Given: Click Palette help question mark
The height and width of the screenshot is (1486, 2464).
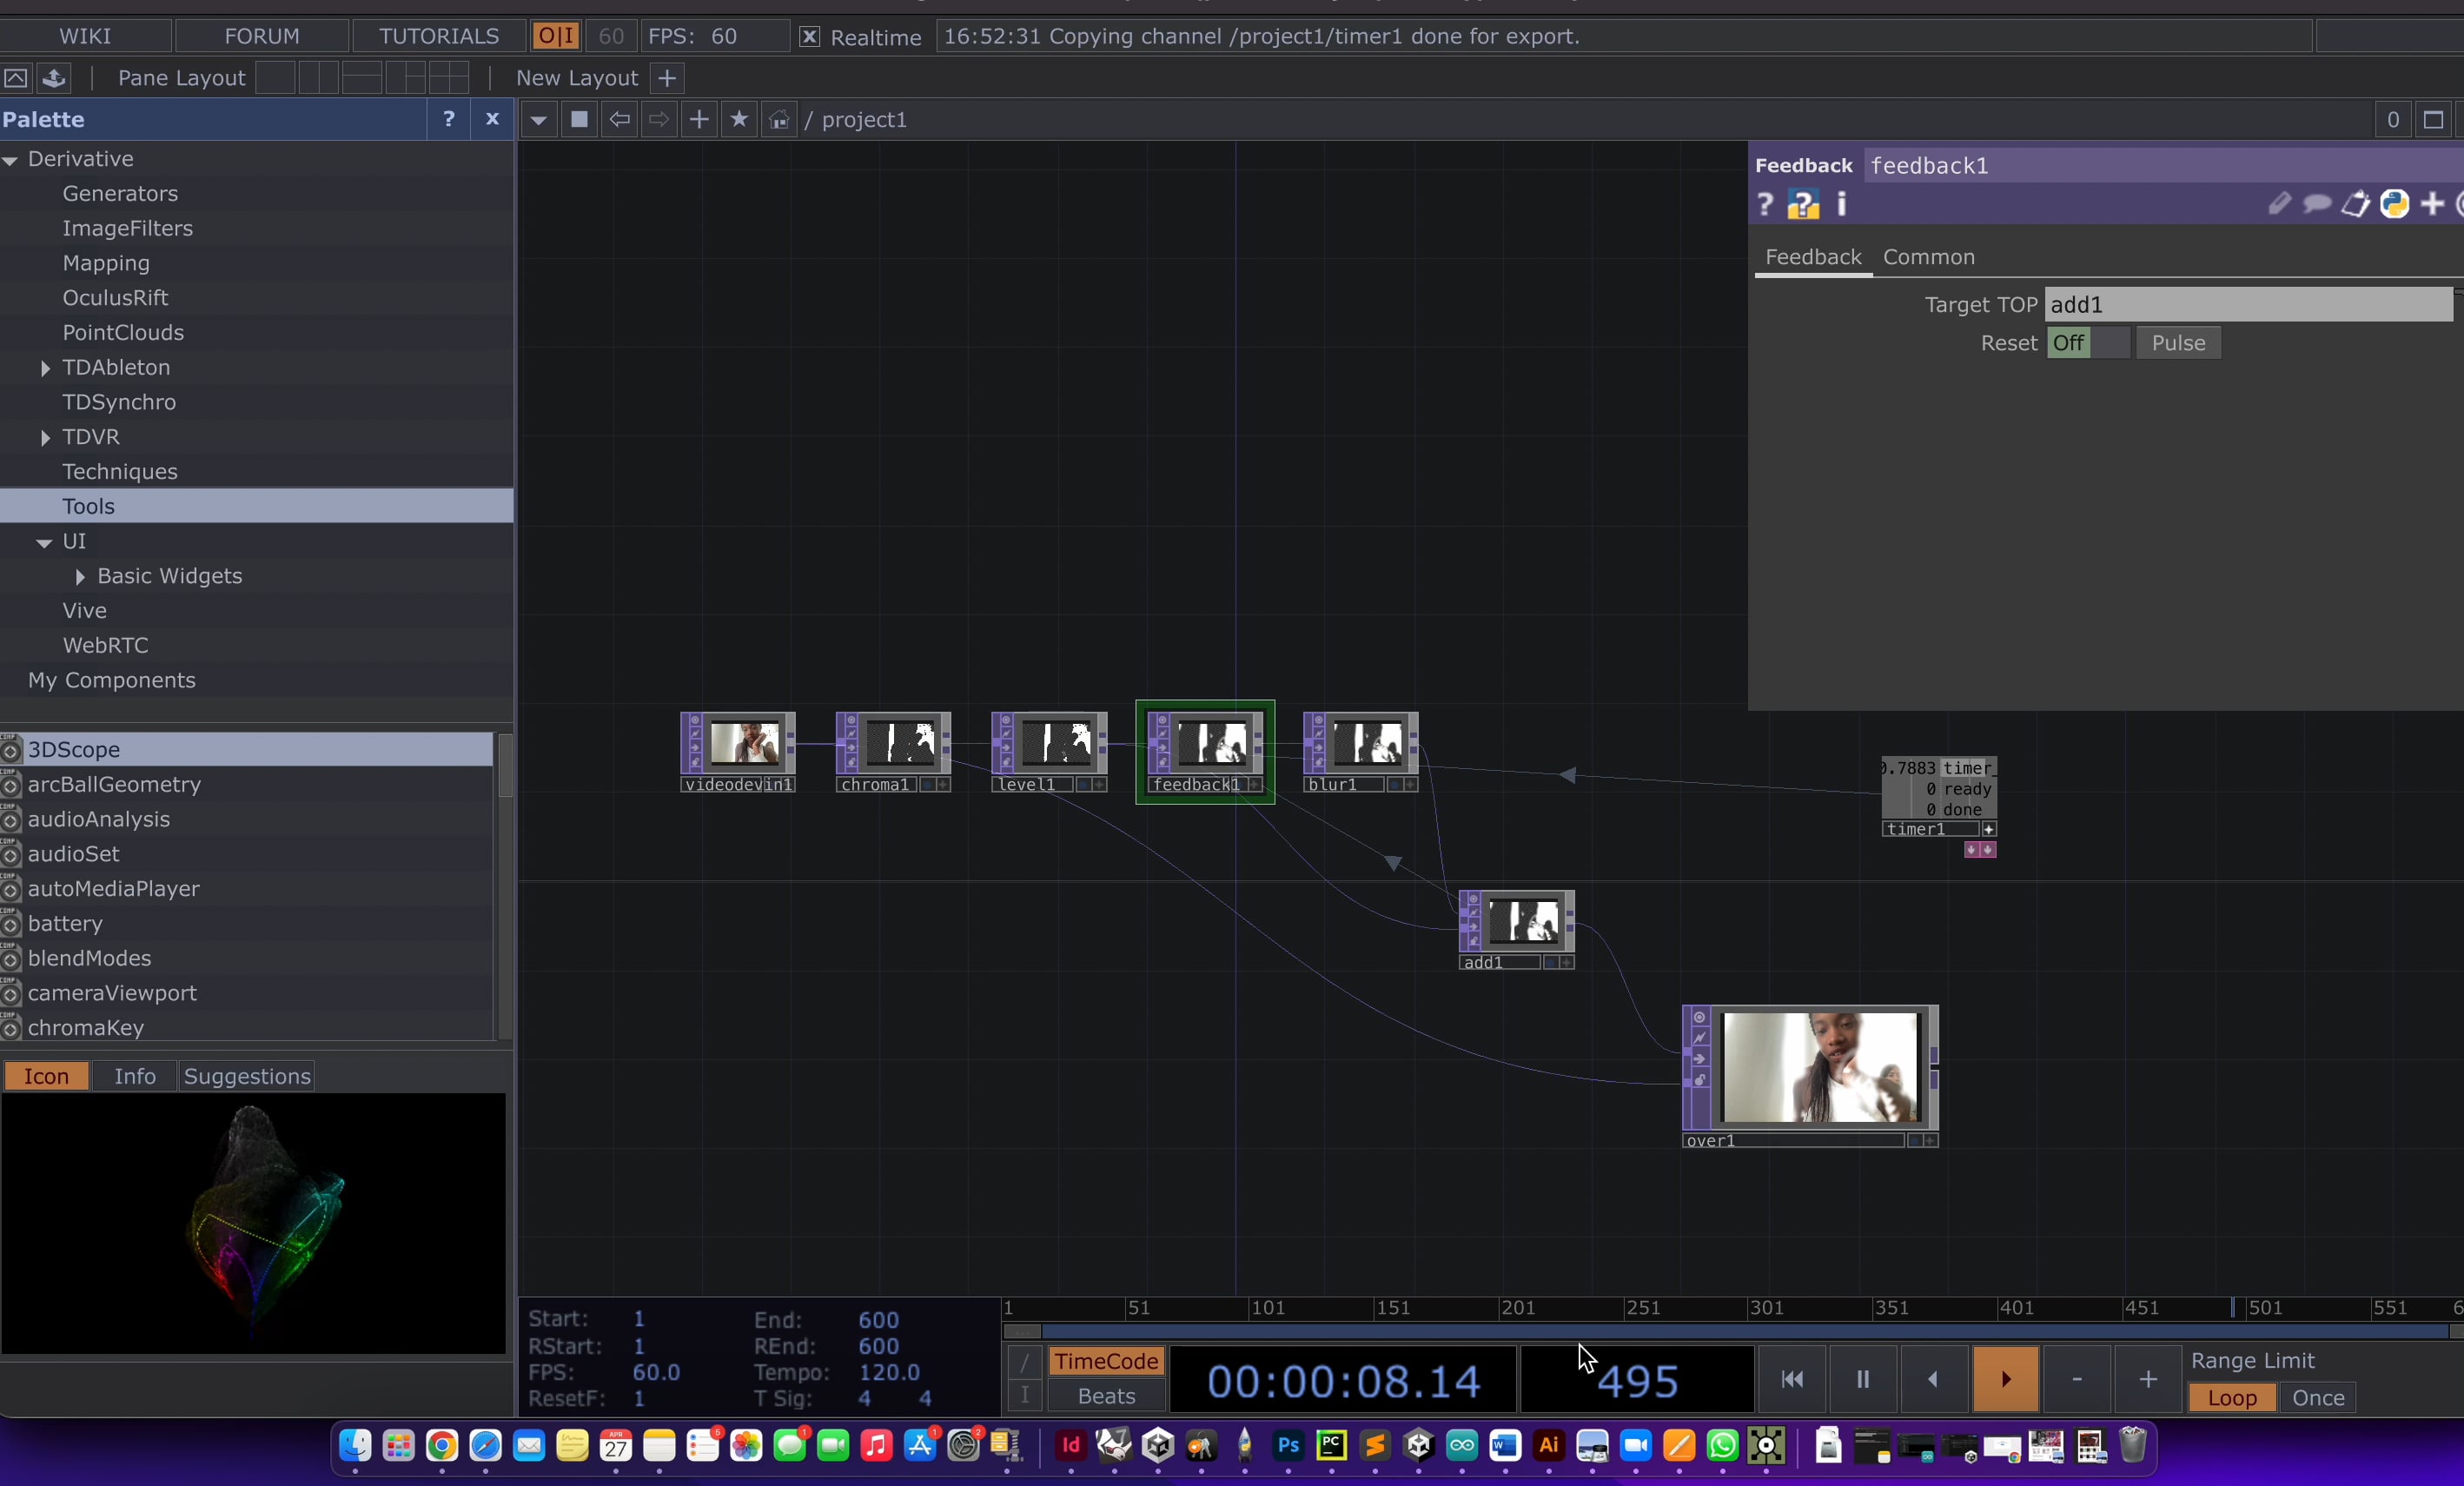Looking at the screenshot, I should (449, 119).
